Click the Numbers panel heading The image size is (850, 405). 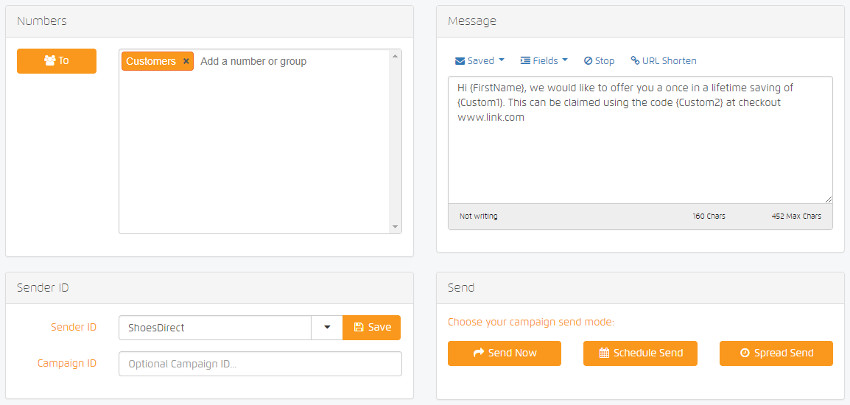[42, 21]
